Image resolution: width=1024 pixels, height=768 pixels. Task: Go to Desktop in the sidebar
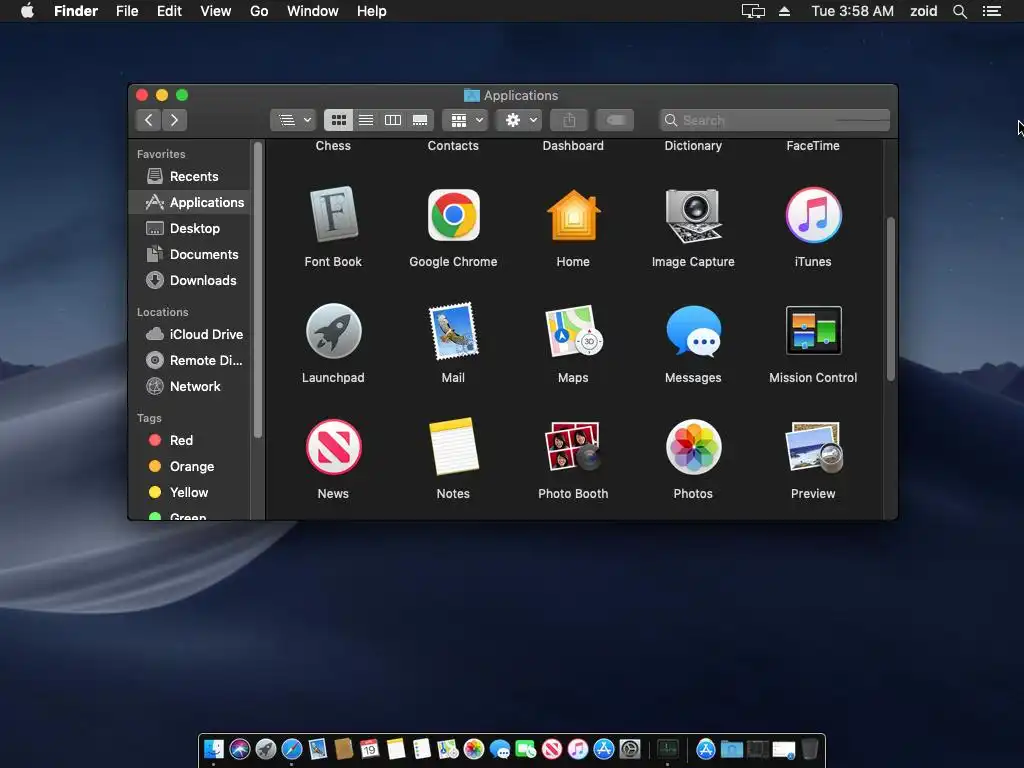189,229
